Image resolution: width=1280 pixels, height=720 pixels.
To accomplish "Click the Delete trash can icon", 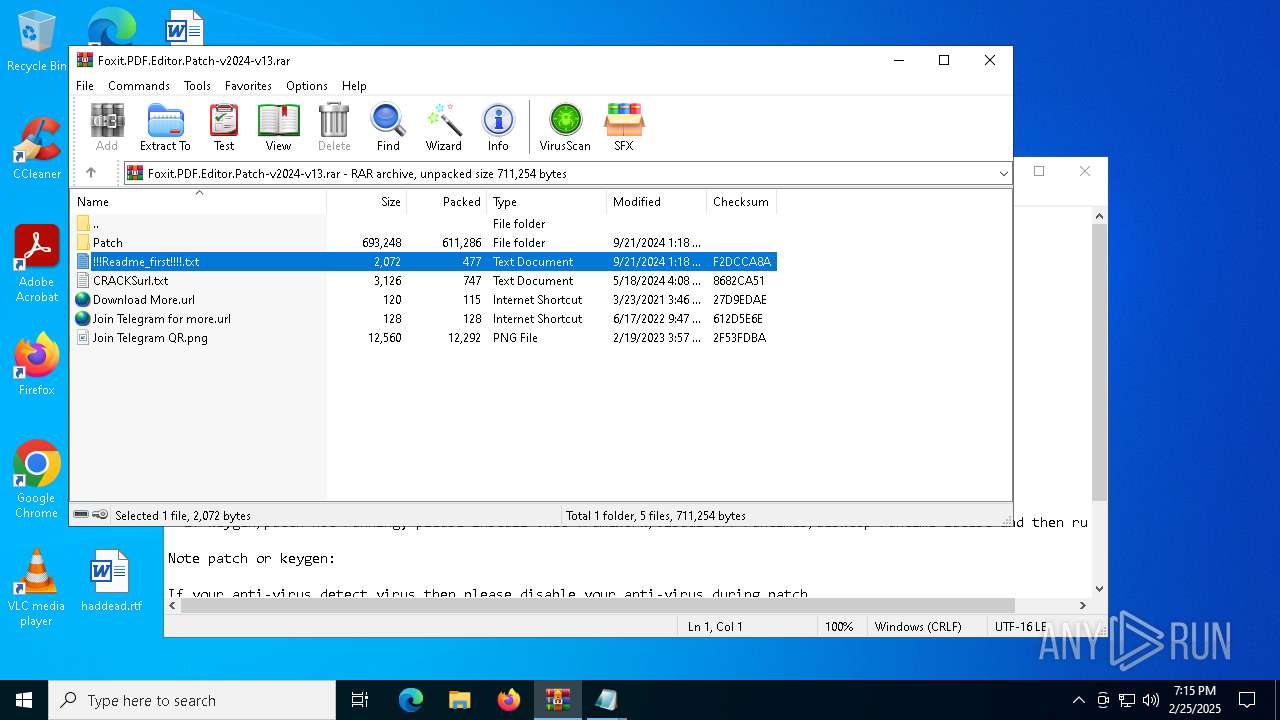I will 334,127.
